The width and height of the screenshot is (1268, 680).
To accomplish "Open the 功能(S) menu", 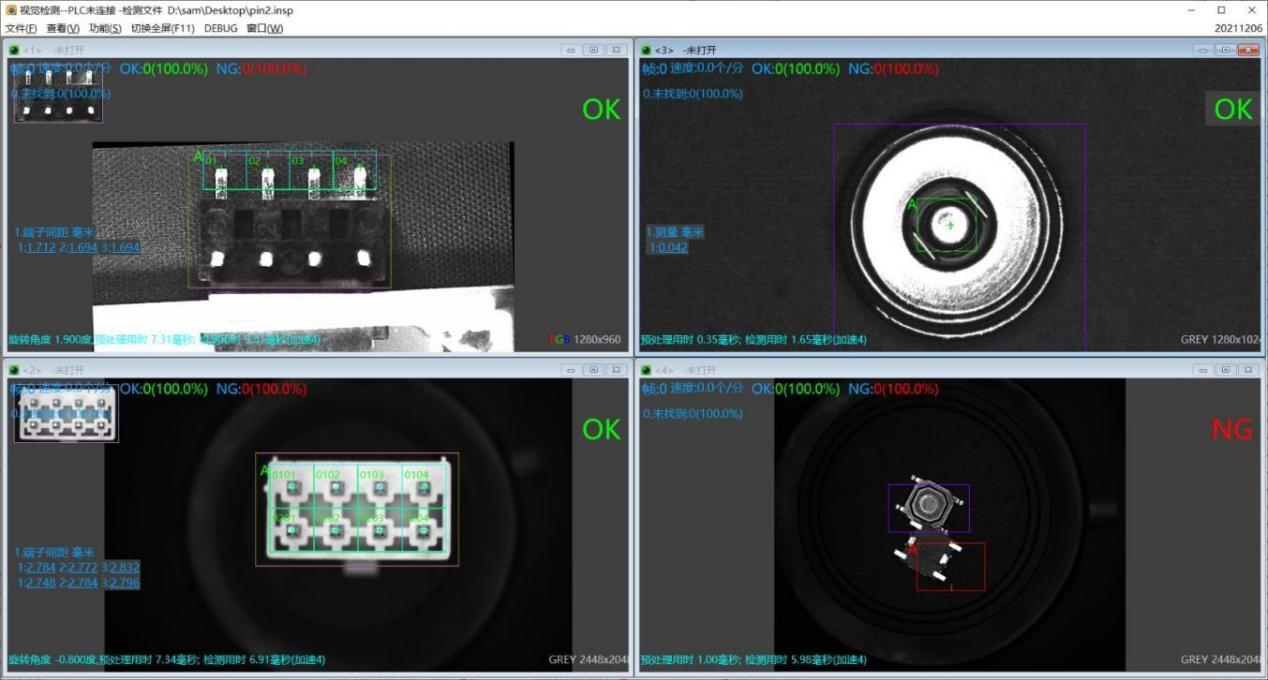I will pos(105,28).
